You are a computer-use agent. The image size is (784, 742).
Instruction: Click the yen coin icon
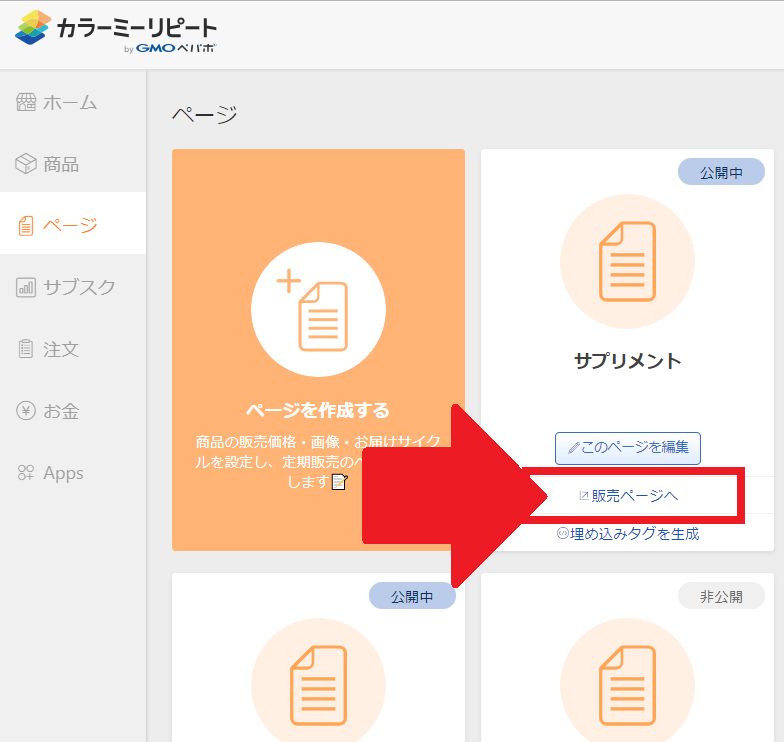tap(26, 410)
